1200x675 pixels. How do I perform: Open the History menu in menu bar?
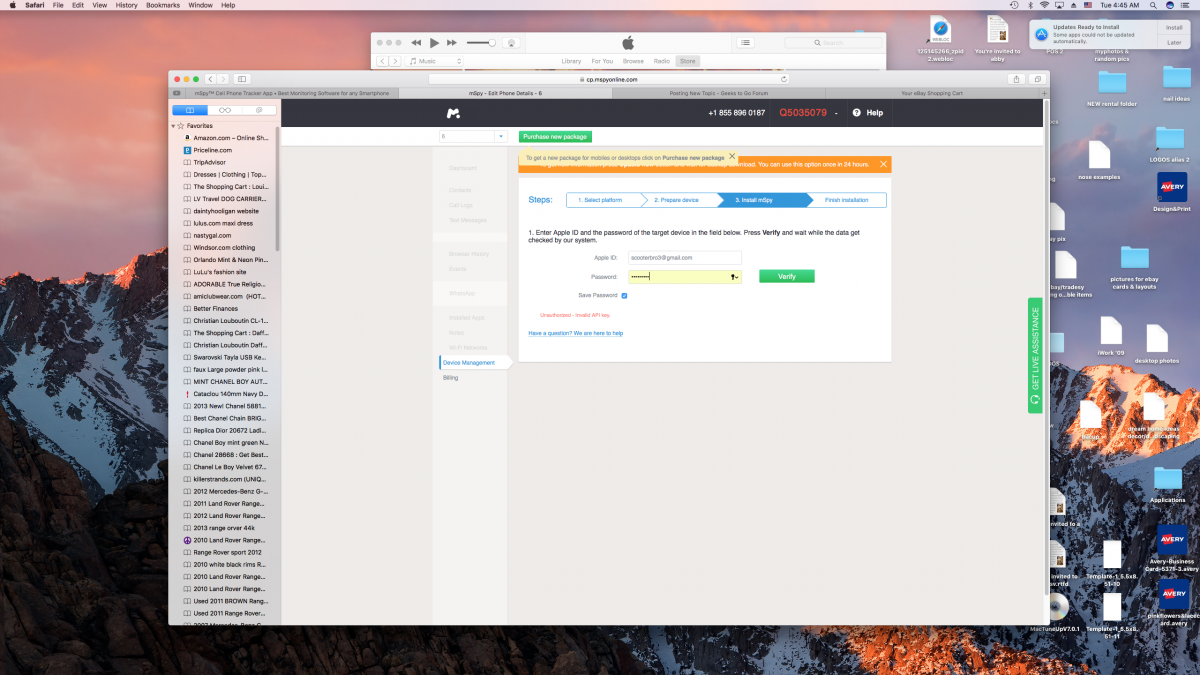click(x=126, y=5)
